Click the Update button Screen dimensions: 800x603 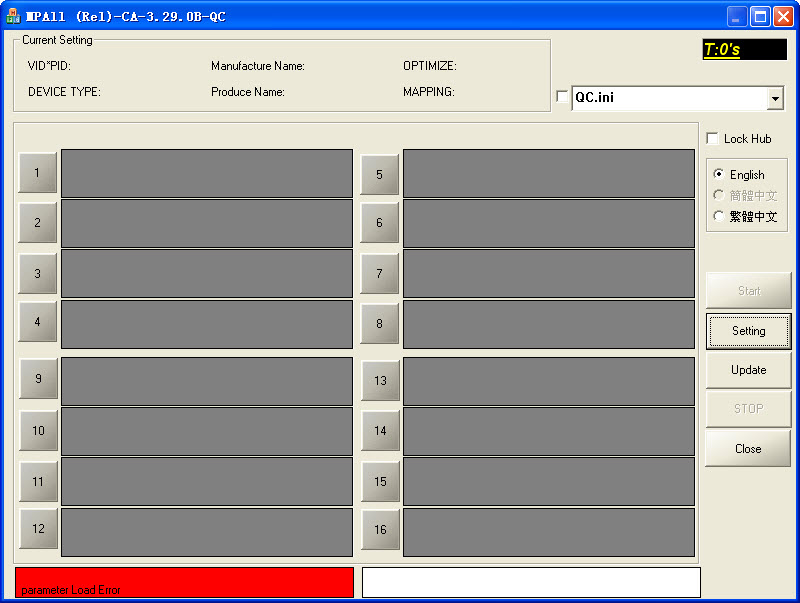pos(748,370)
